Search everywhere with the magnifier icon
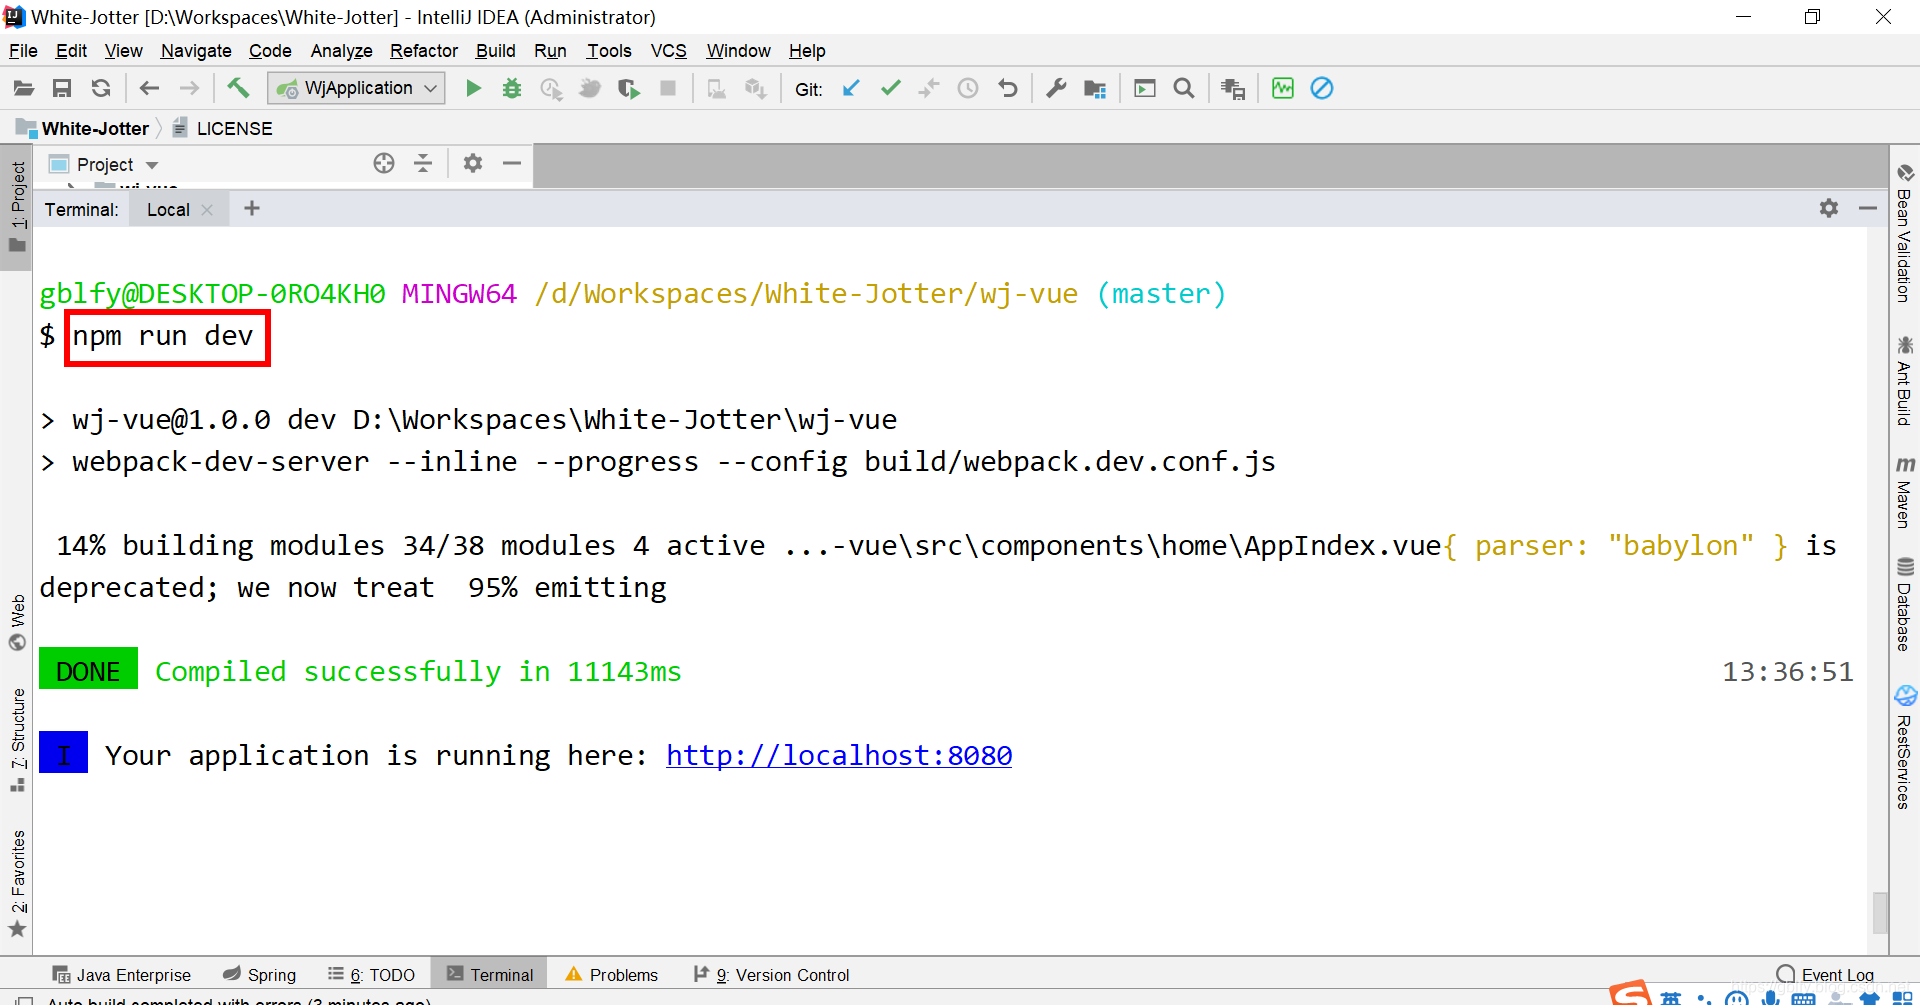The image size is (1920, 1005). click(1184, 89)
